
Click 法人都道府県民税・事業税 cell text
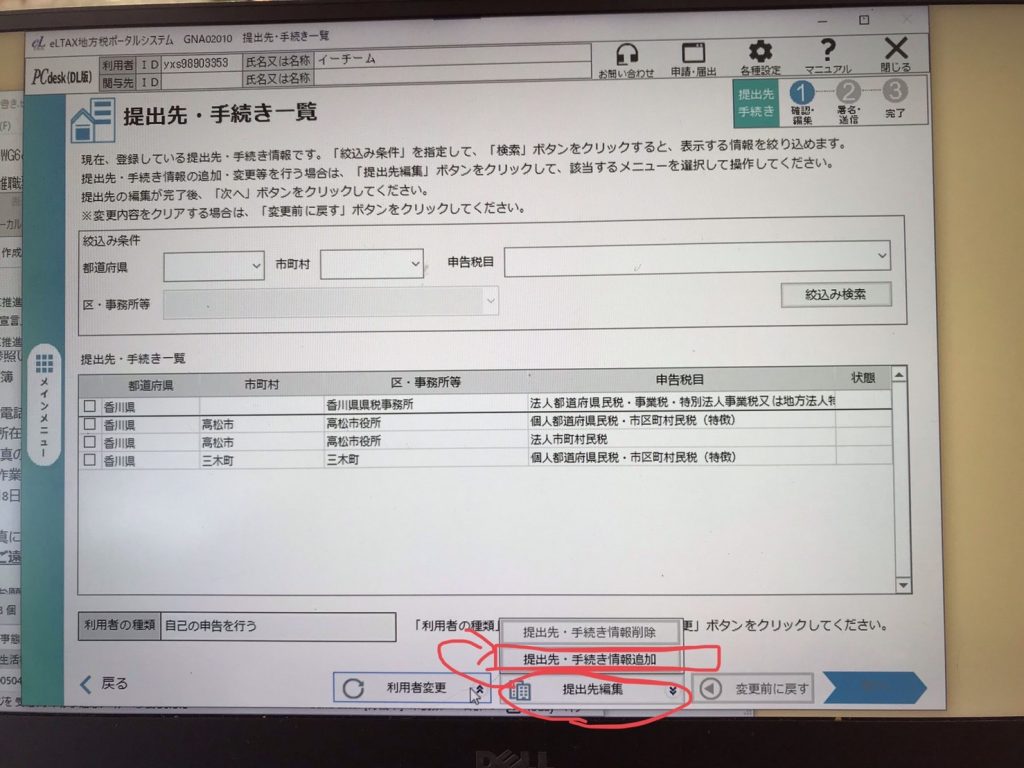[682, 402]
